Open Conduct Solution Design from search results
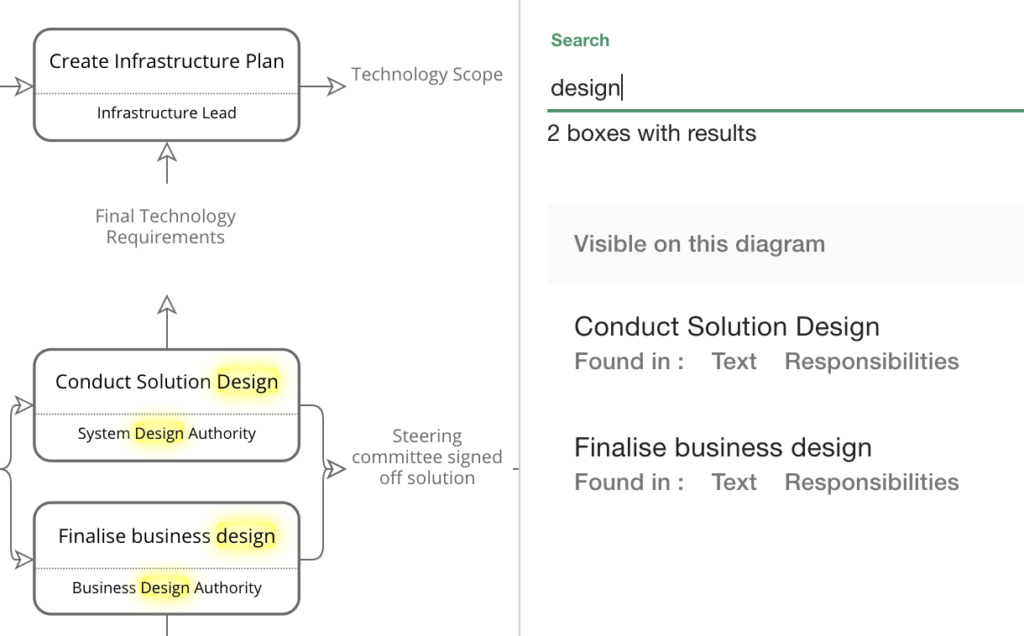Screen dimensions: 1024x636 pyautogui.click(x=727, y=326)
